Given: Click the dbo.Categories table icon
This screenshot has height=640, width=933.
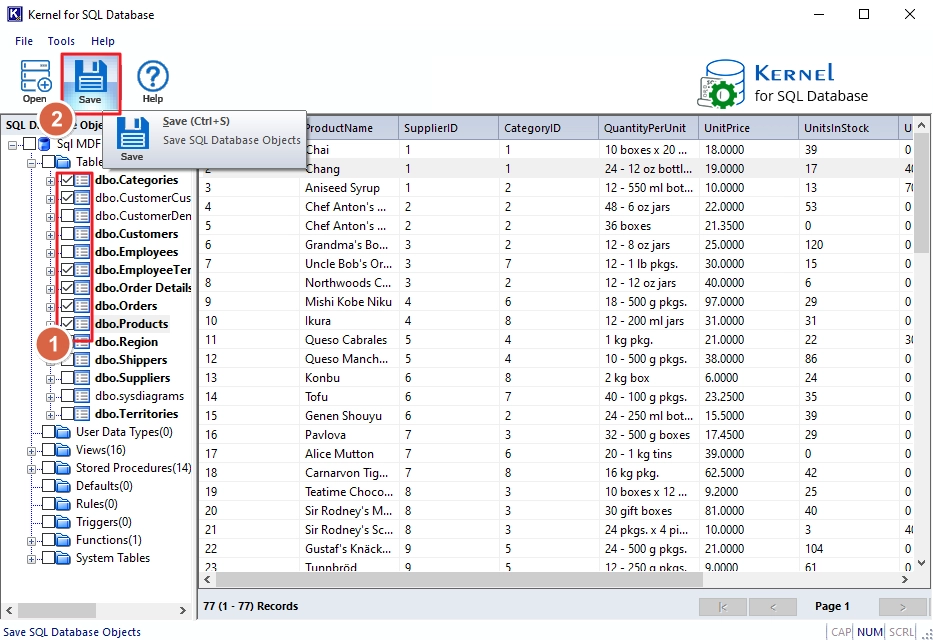Looking at the screenshot, I should pyautogui.click(x=82, y=180).
